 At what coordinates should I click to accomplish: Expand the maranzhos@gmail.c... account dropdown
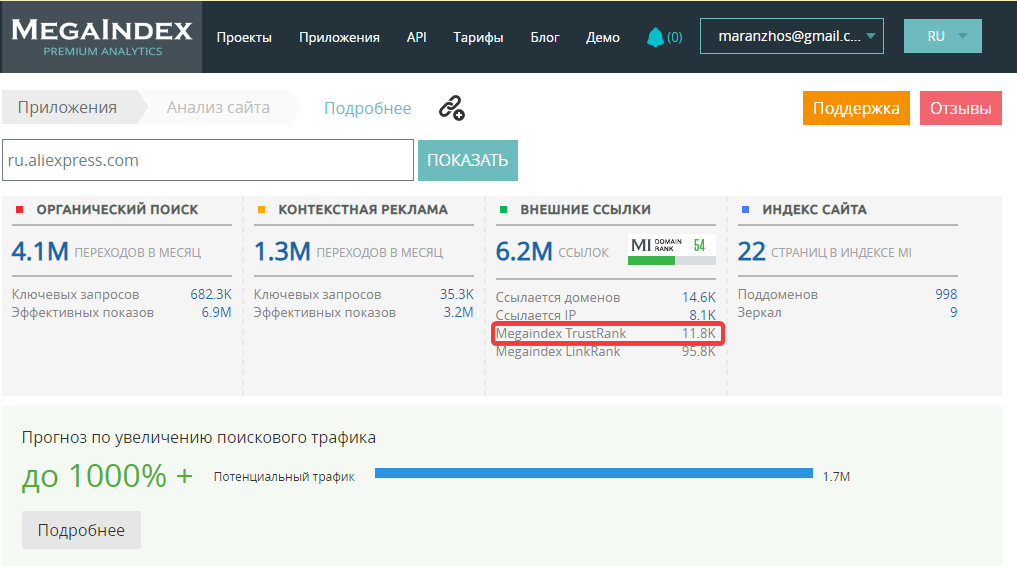point(791,36)
